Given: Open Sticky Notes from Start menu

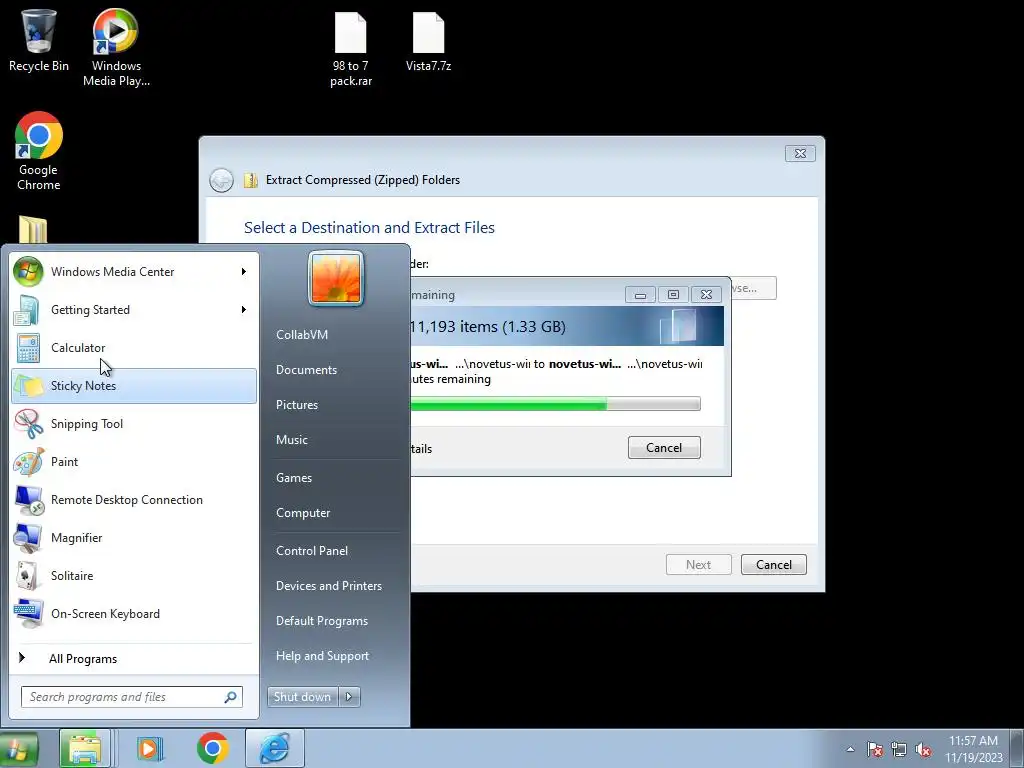Looking at the screenshot, I should [x=134, y=386].
